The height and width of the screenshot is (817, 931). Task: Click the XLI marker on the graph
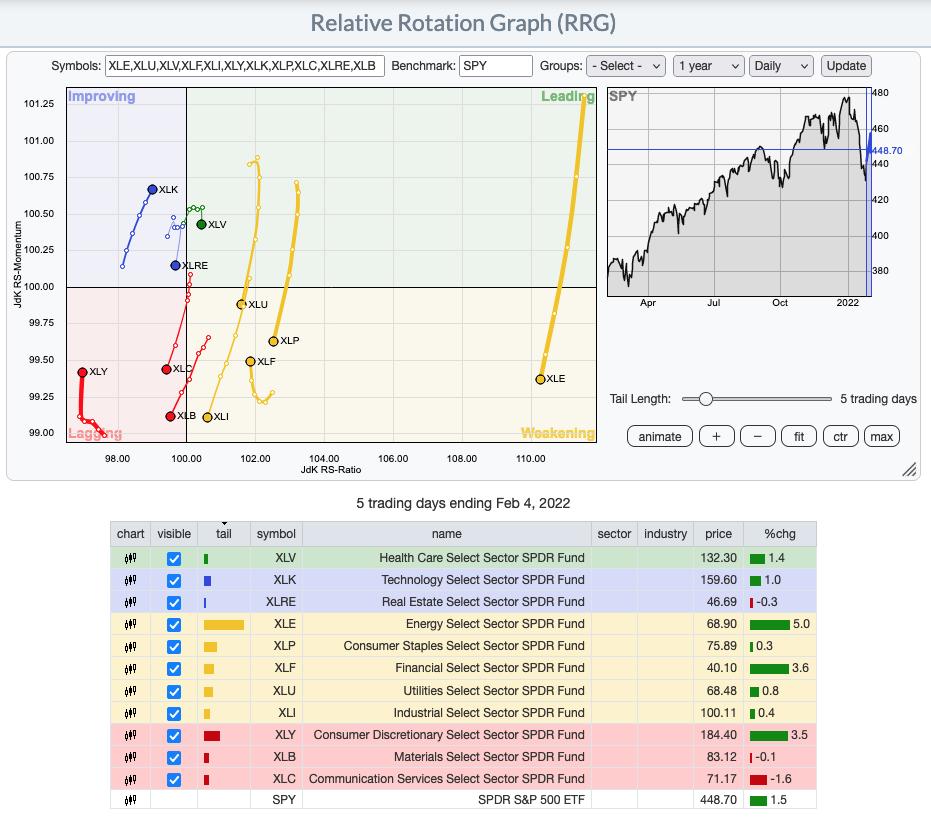click(x=207, y=417)
